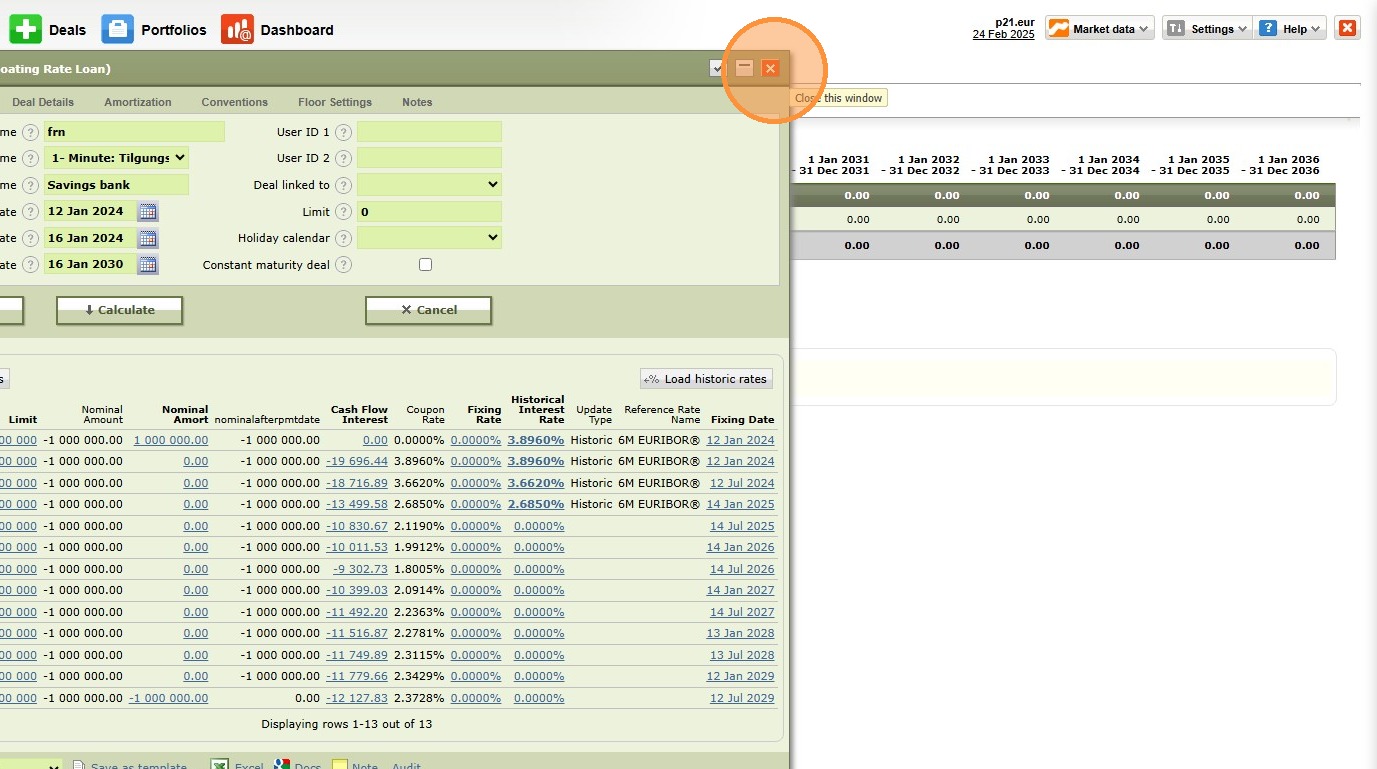
Task: Switch to the Notes tab
Action: point(417,102)
